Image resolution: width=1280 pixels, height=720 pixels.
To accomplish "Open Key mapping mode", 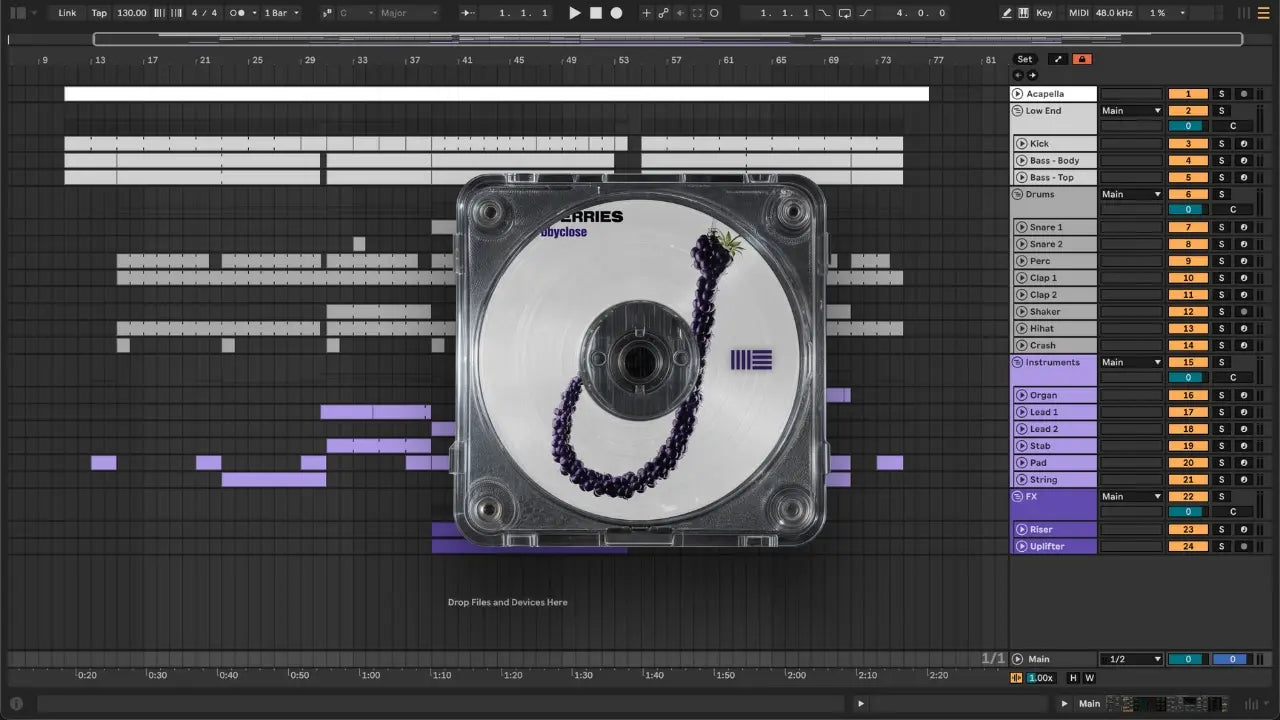I will (1045, 13).
